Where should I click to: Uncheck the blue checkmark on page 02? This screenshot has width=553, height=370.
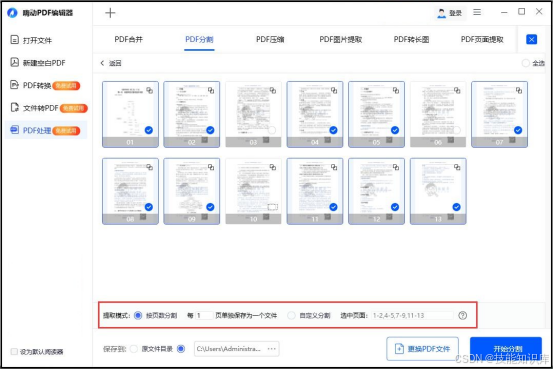210,130
